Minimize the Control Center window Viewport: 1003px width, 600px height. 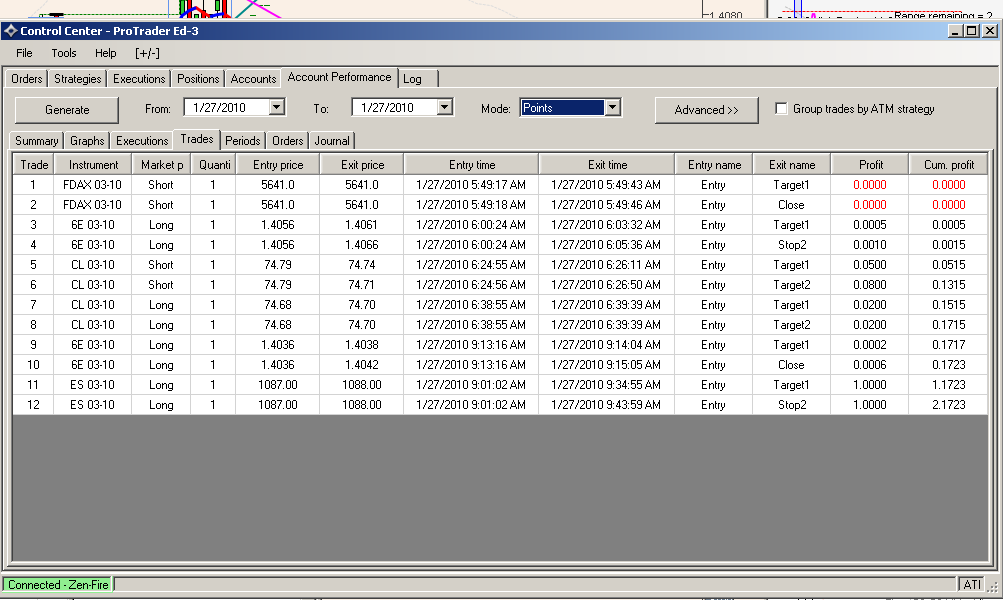pyautogui.click(x=955, y=31)
